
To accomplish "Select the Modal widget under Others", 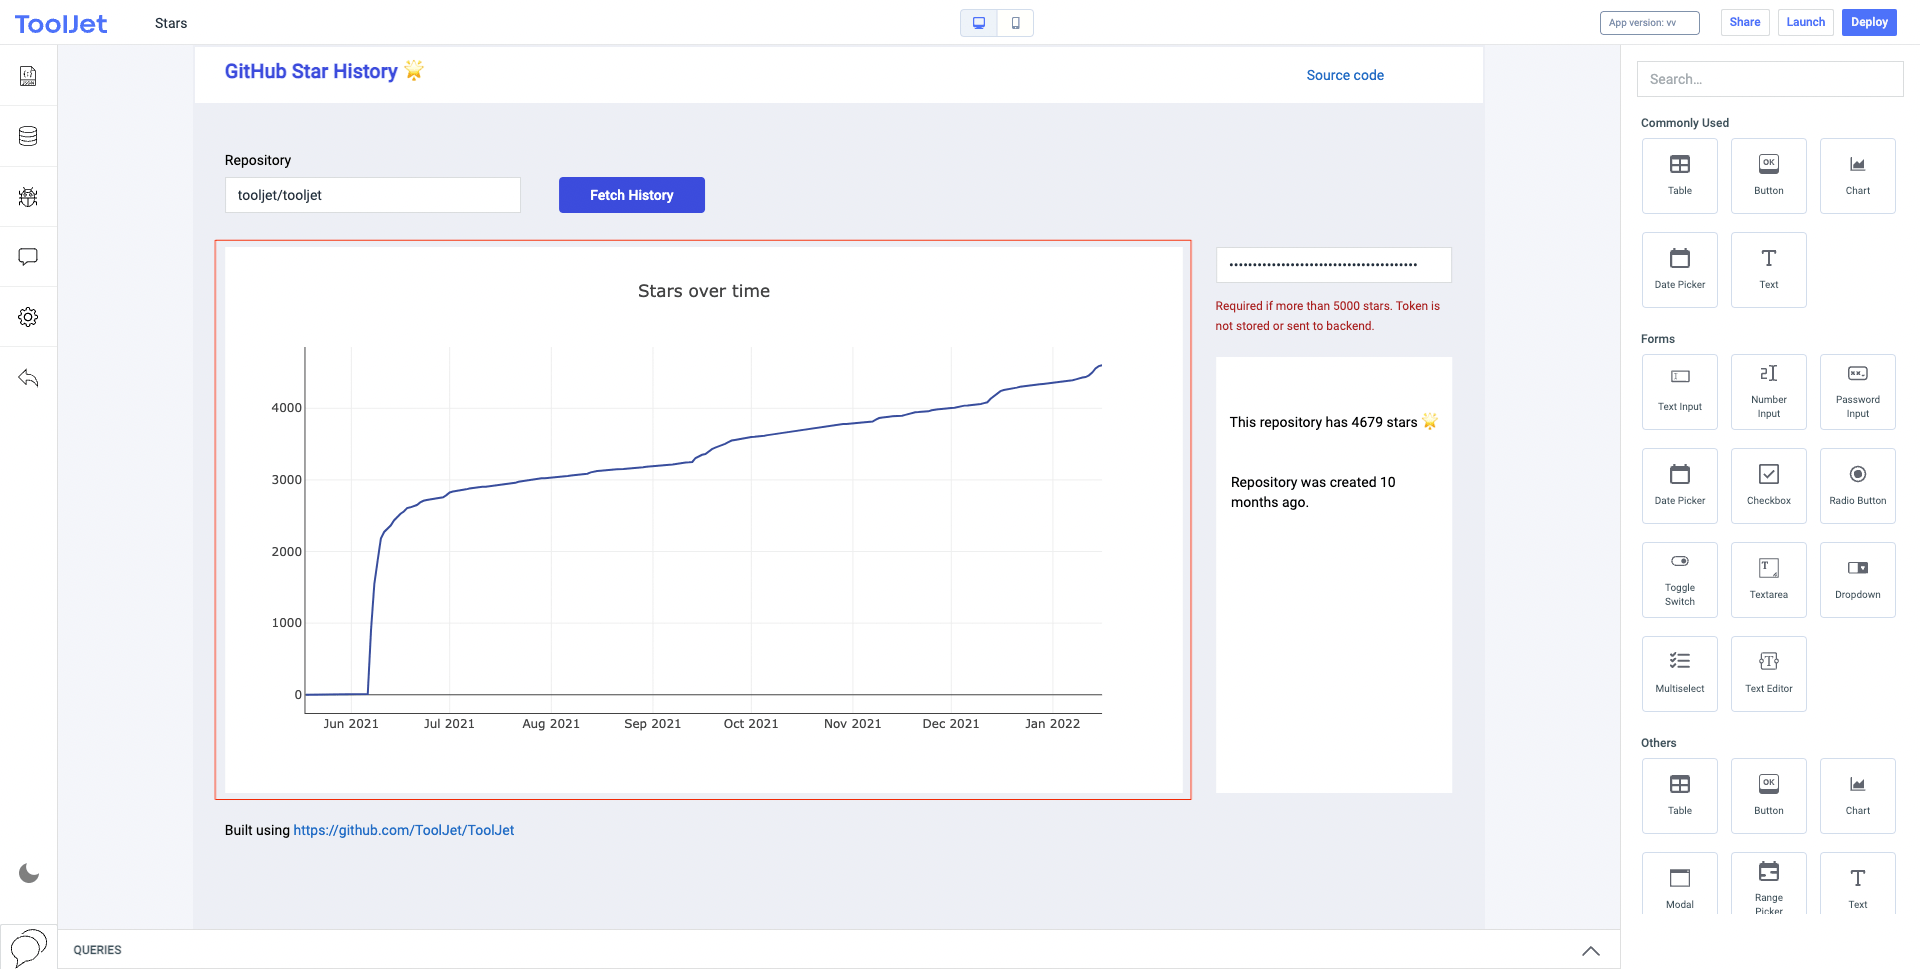I will 1679,885.
